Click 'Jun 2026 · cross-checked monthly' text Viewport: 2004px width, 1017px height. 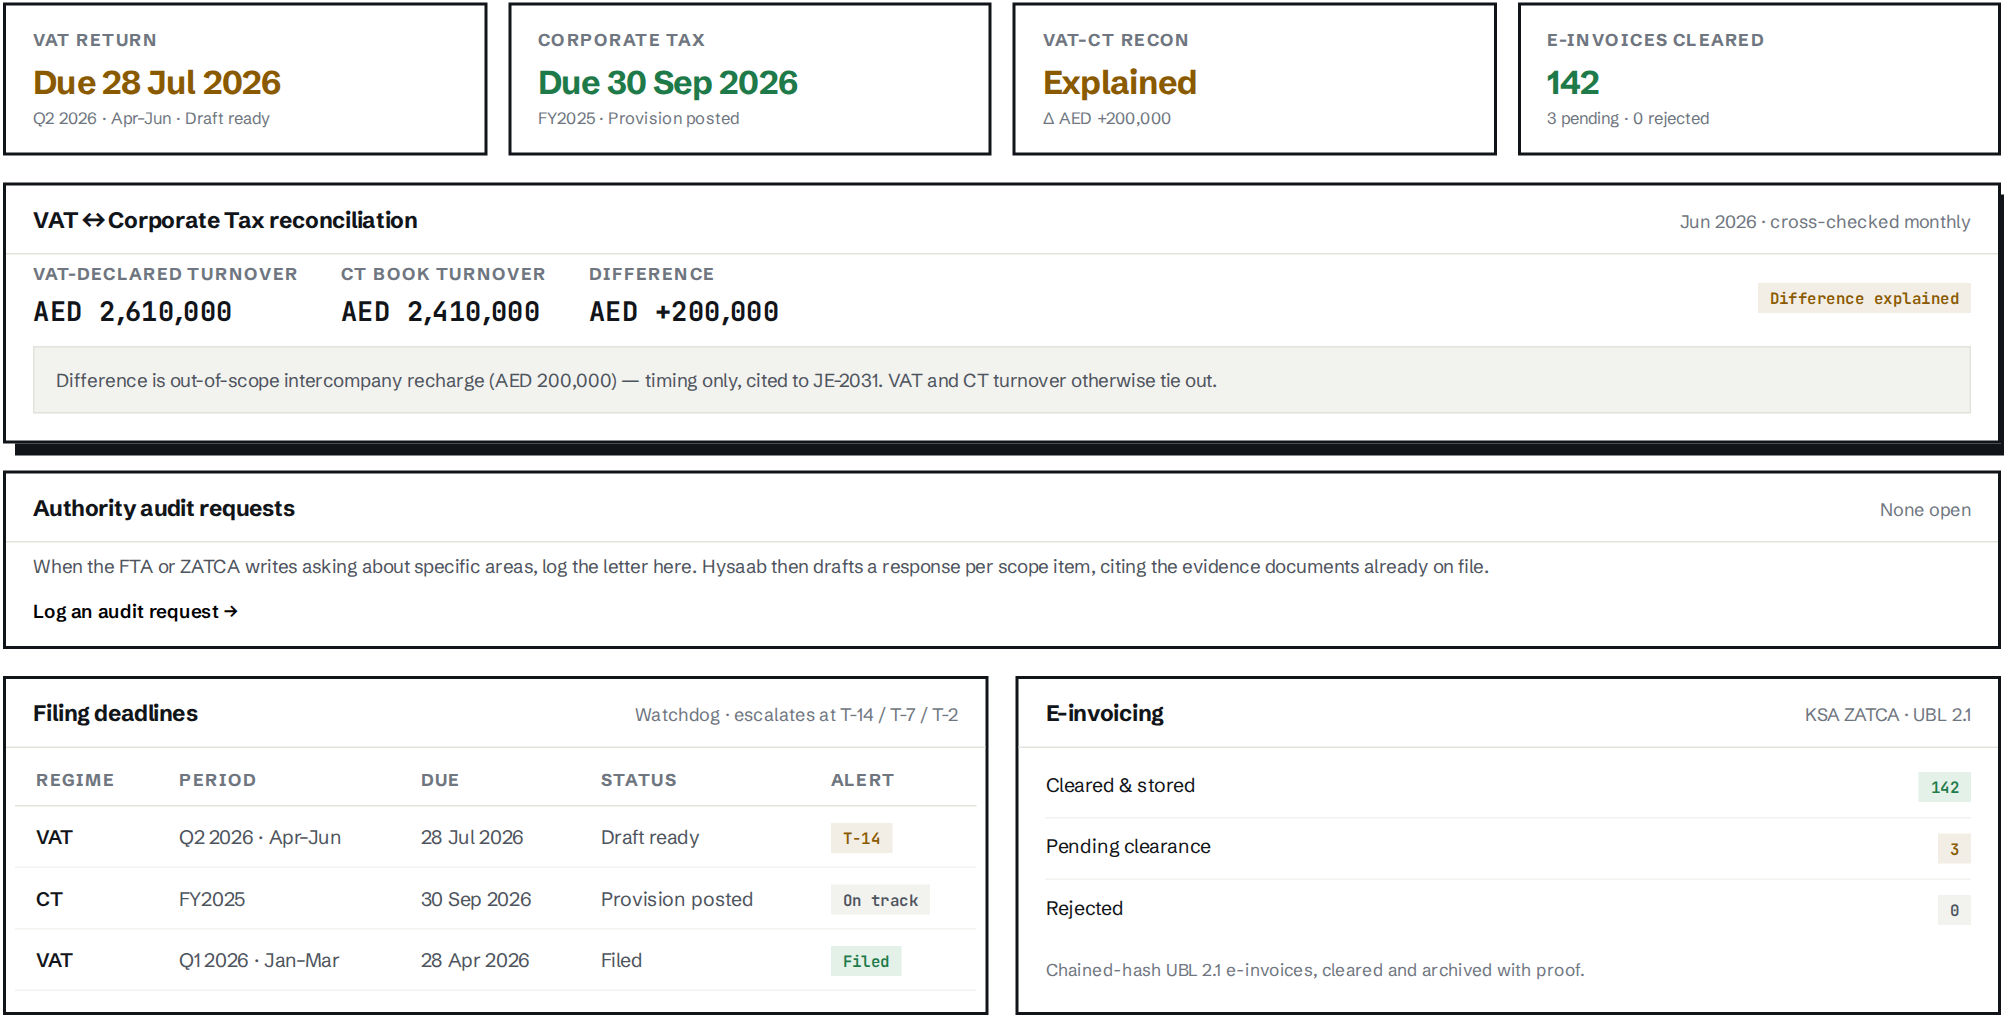(x=1825, y=221)
